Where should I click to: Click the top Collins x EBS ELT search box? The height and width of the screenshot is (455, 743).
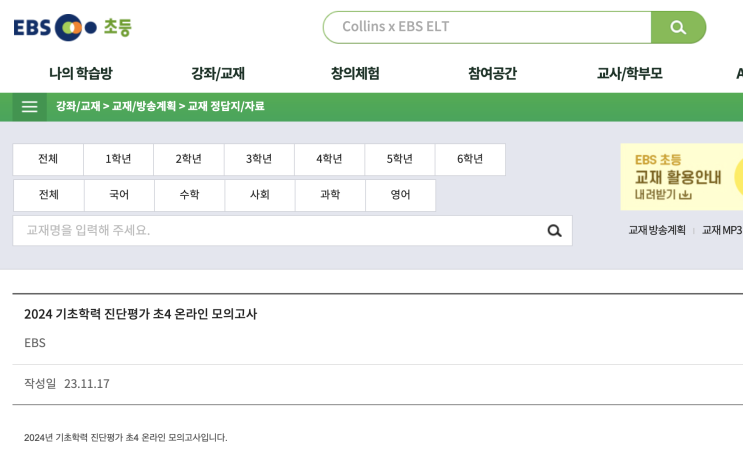487,27
